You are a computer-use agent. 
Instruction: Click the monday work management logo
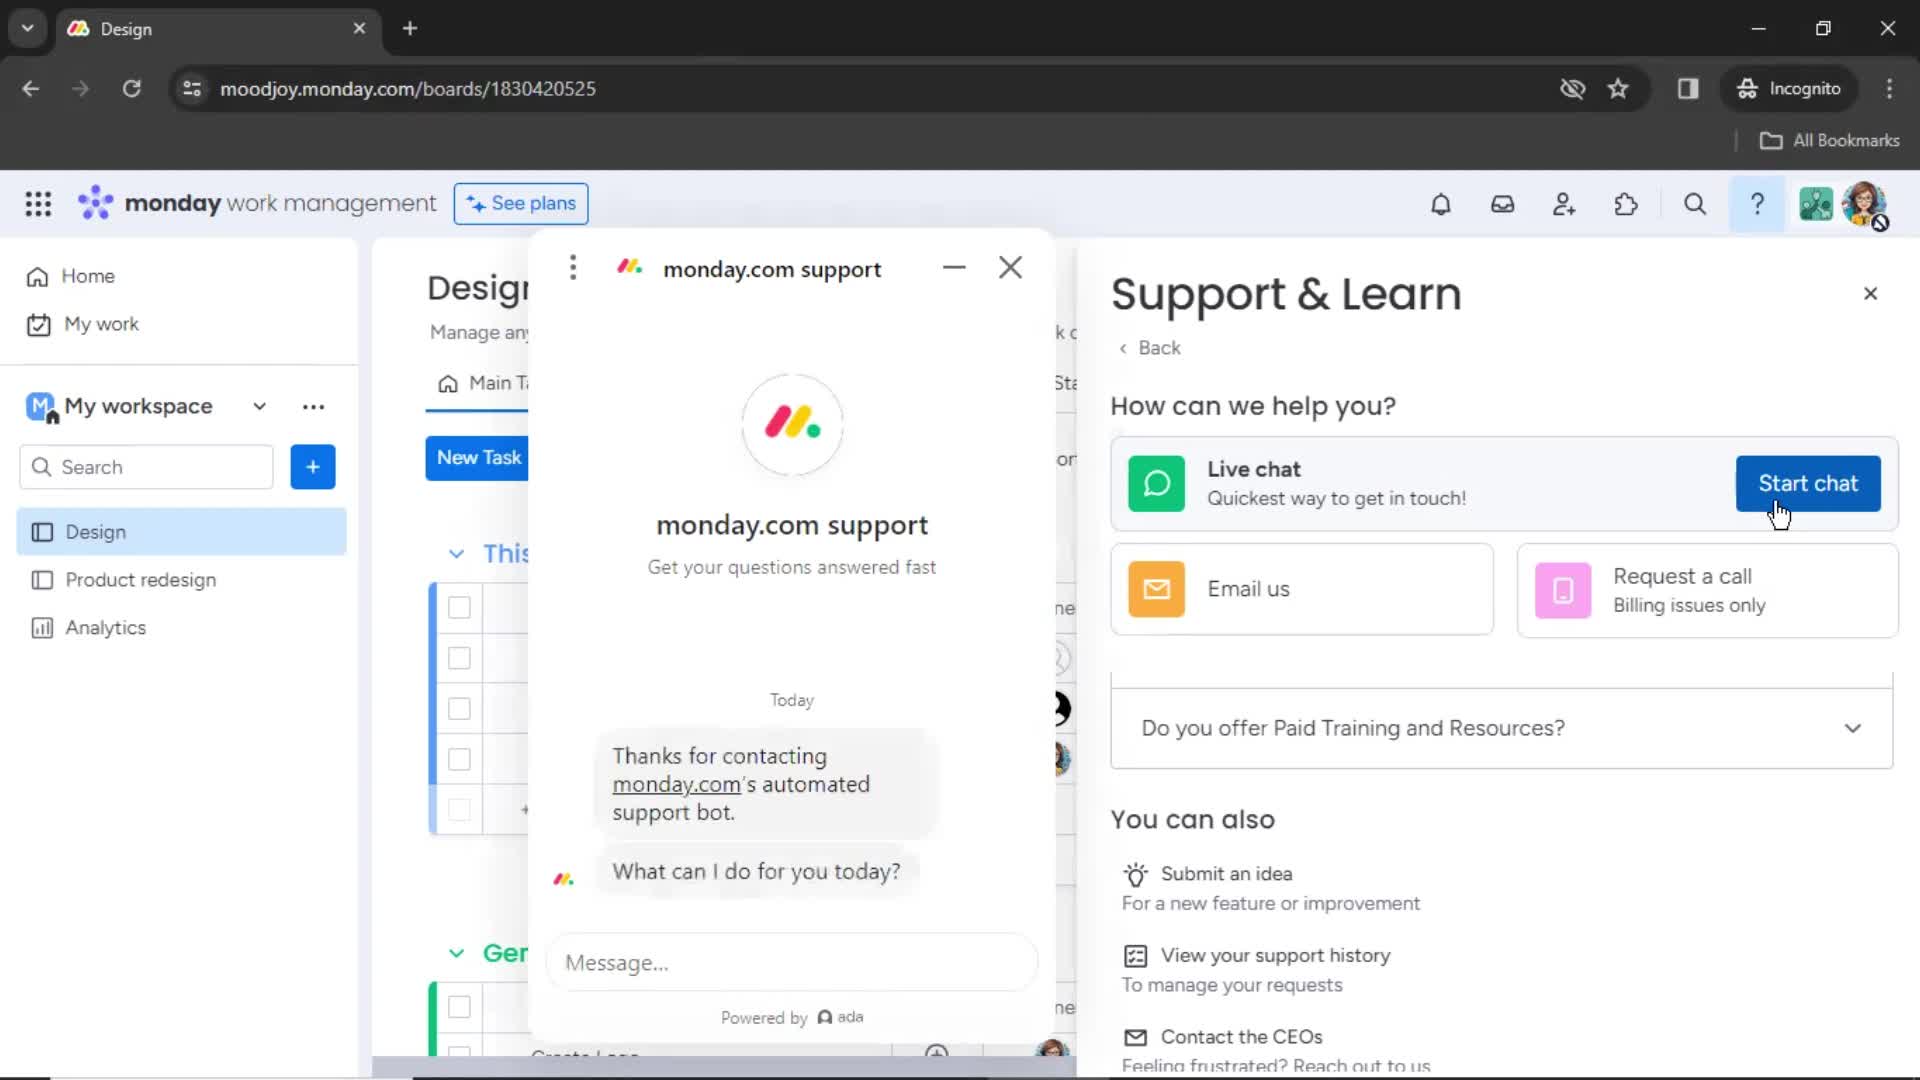[257, 204]
